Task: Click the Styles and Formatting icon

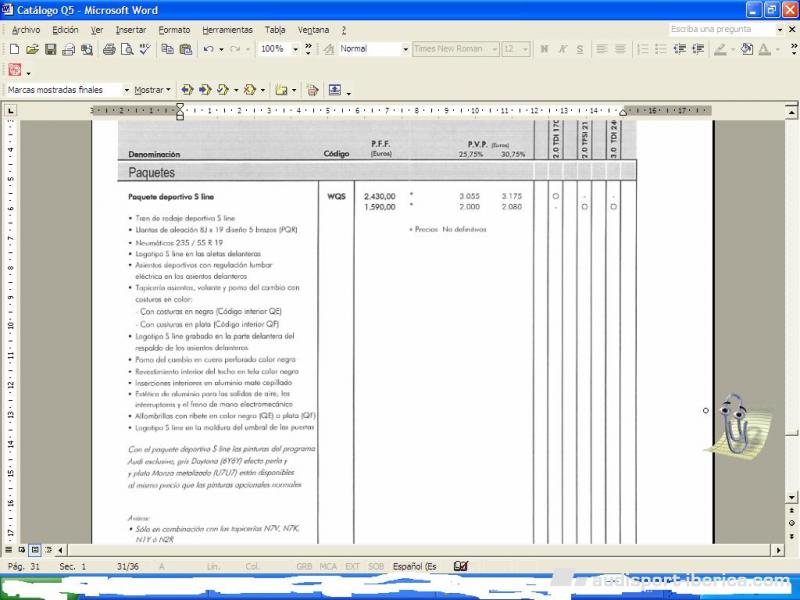Action: coord(329,49)
